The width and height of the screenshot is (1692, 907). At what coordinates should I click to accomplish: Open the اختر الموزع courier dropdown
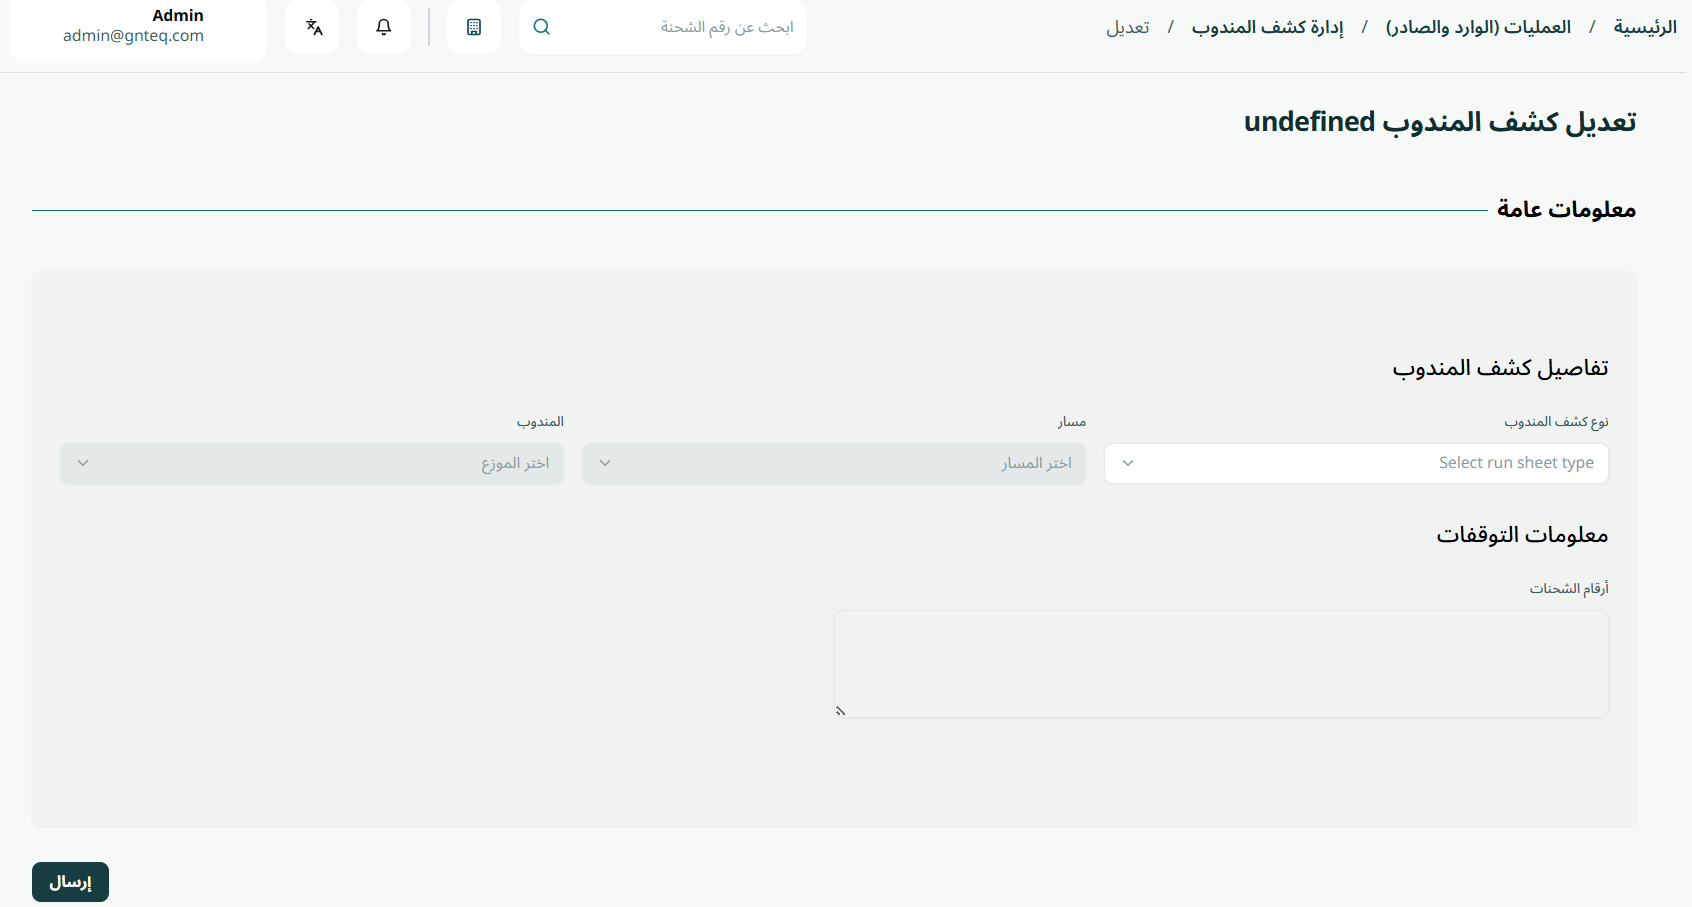(312, 463)
